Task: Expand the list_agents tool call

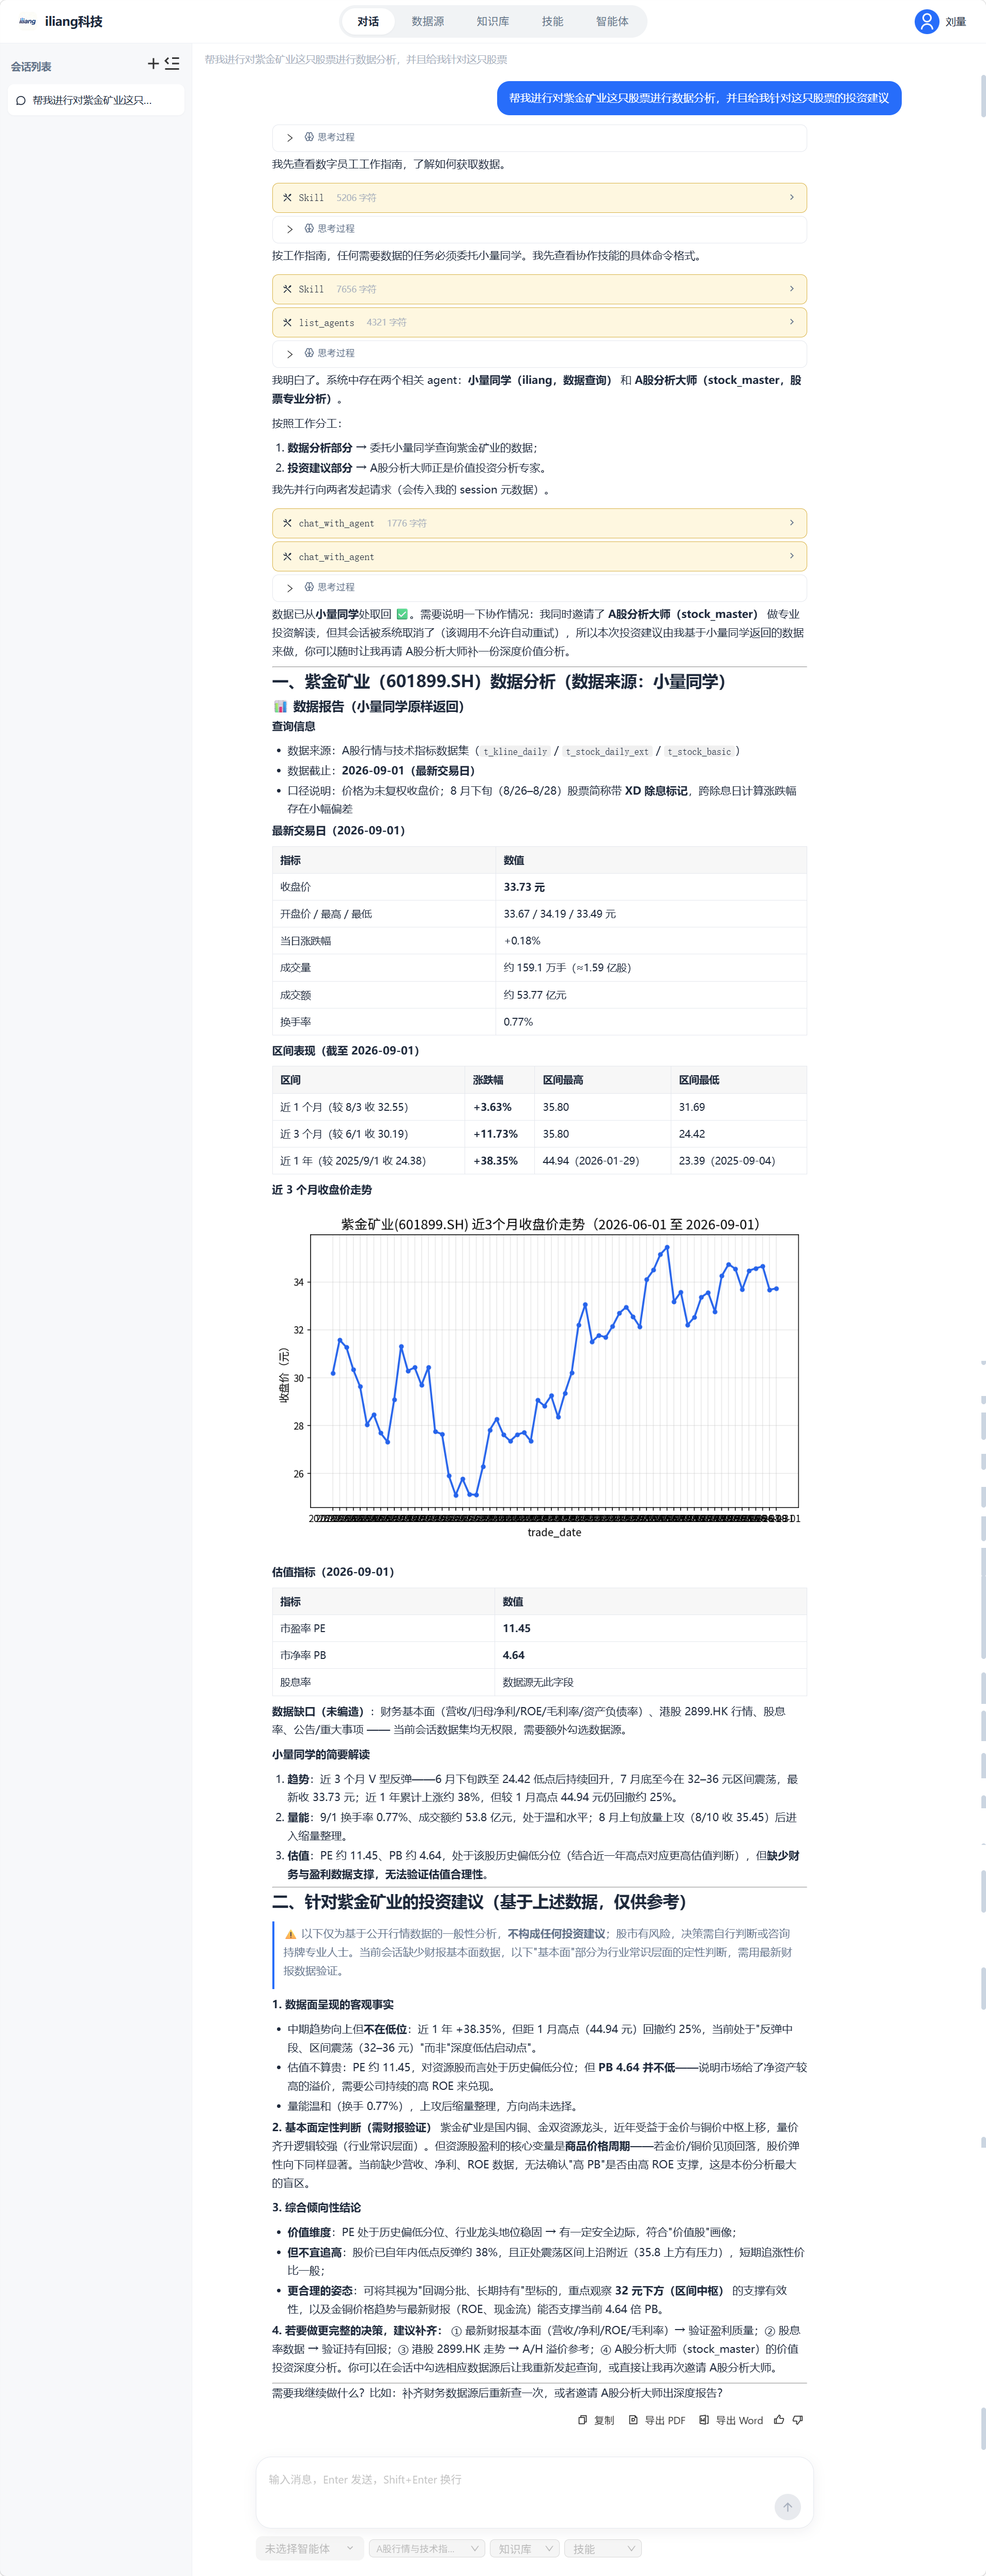Action: pyautogui.click(x=539, y=322)
